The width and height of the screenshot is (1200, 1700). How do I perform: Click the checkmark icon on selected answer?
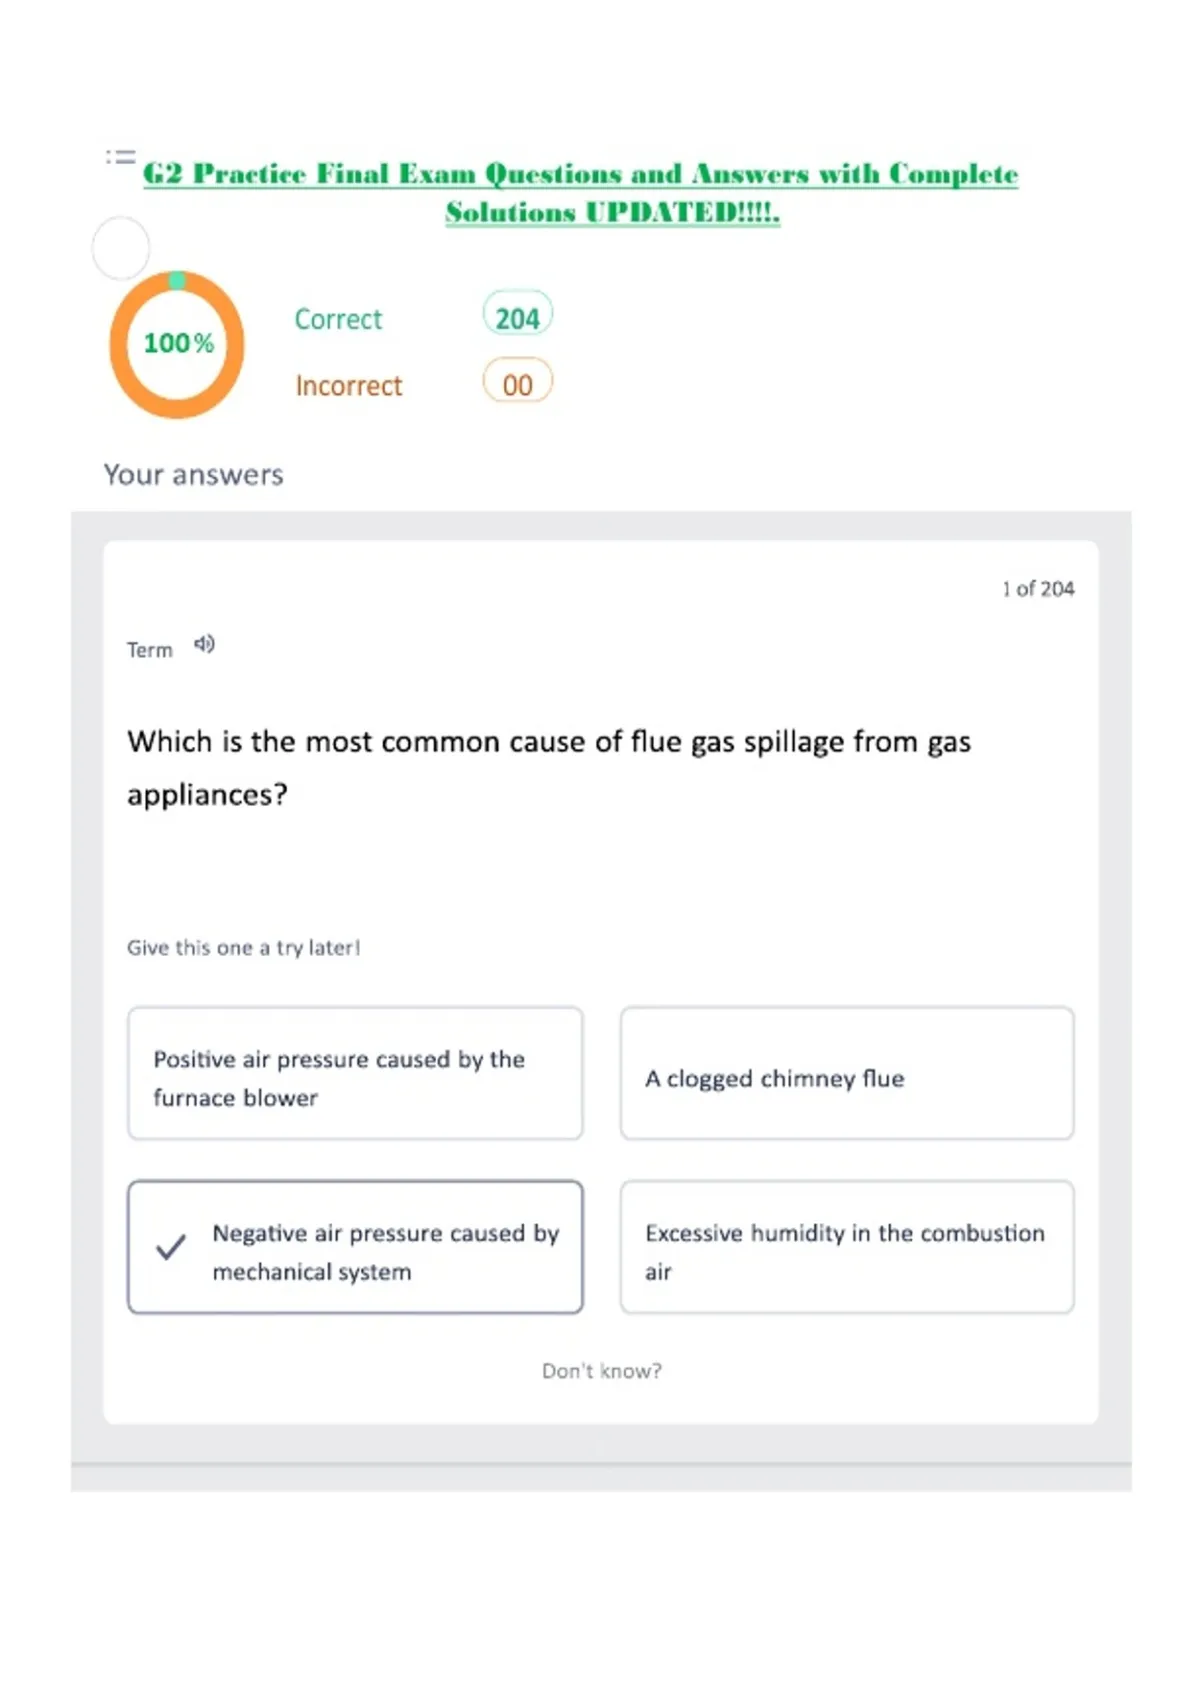point(171,1247)
